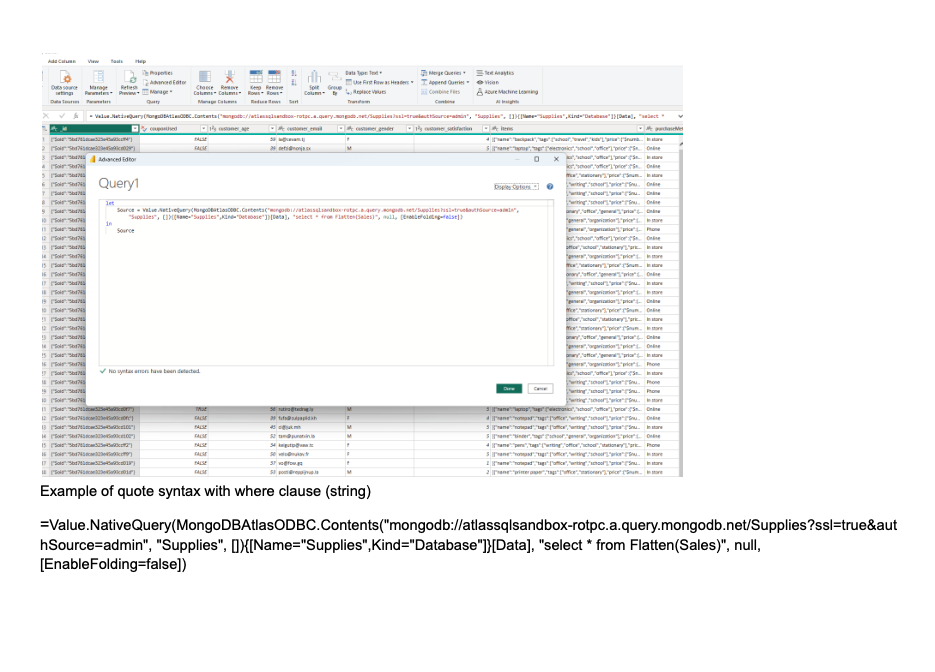Open the Data Type: Text dropdown
This screenshot has width=935, height=672.
tap(363, 73)
